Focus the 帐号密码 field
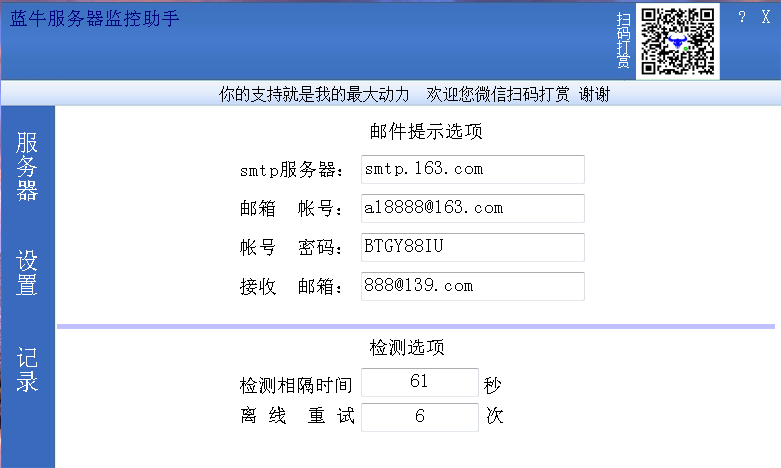Image resolution: width=781 pixels, height=468 pixels. pos(473,247)
